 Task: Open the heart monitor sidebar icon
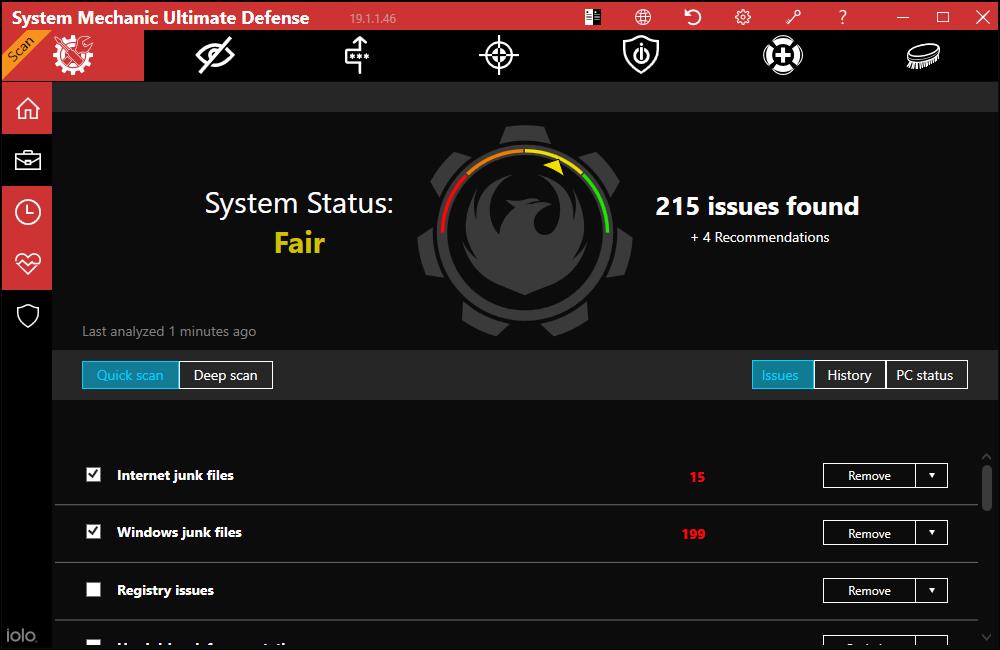pos(27,264)
